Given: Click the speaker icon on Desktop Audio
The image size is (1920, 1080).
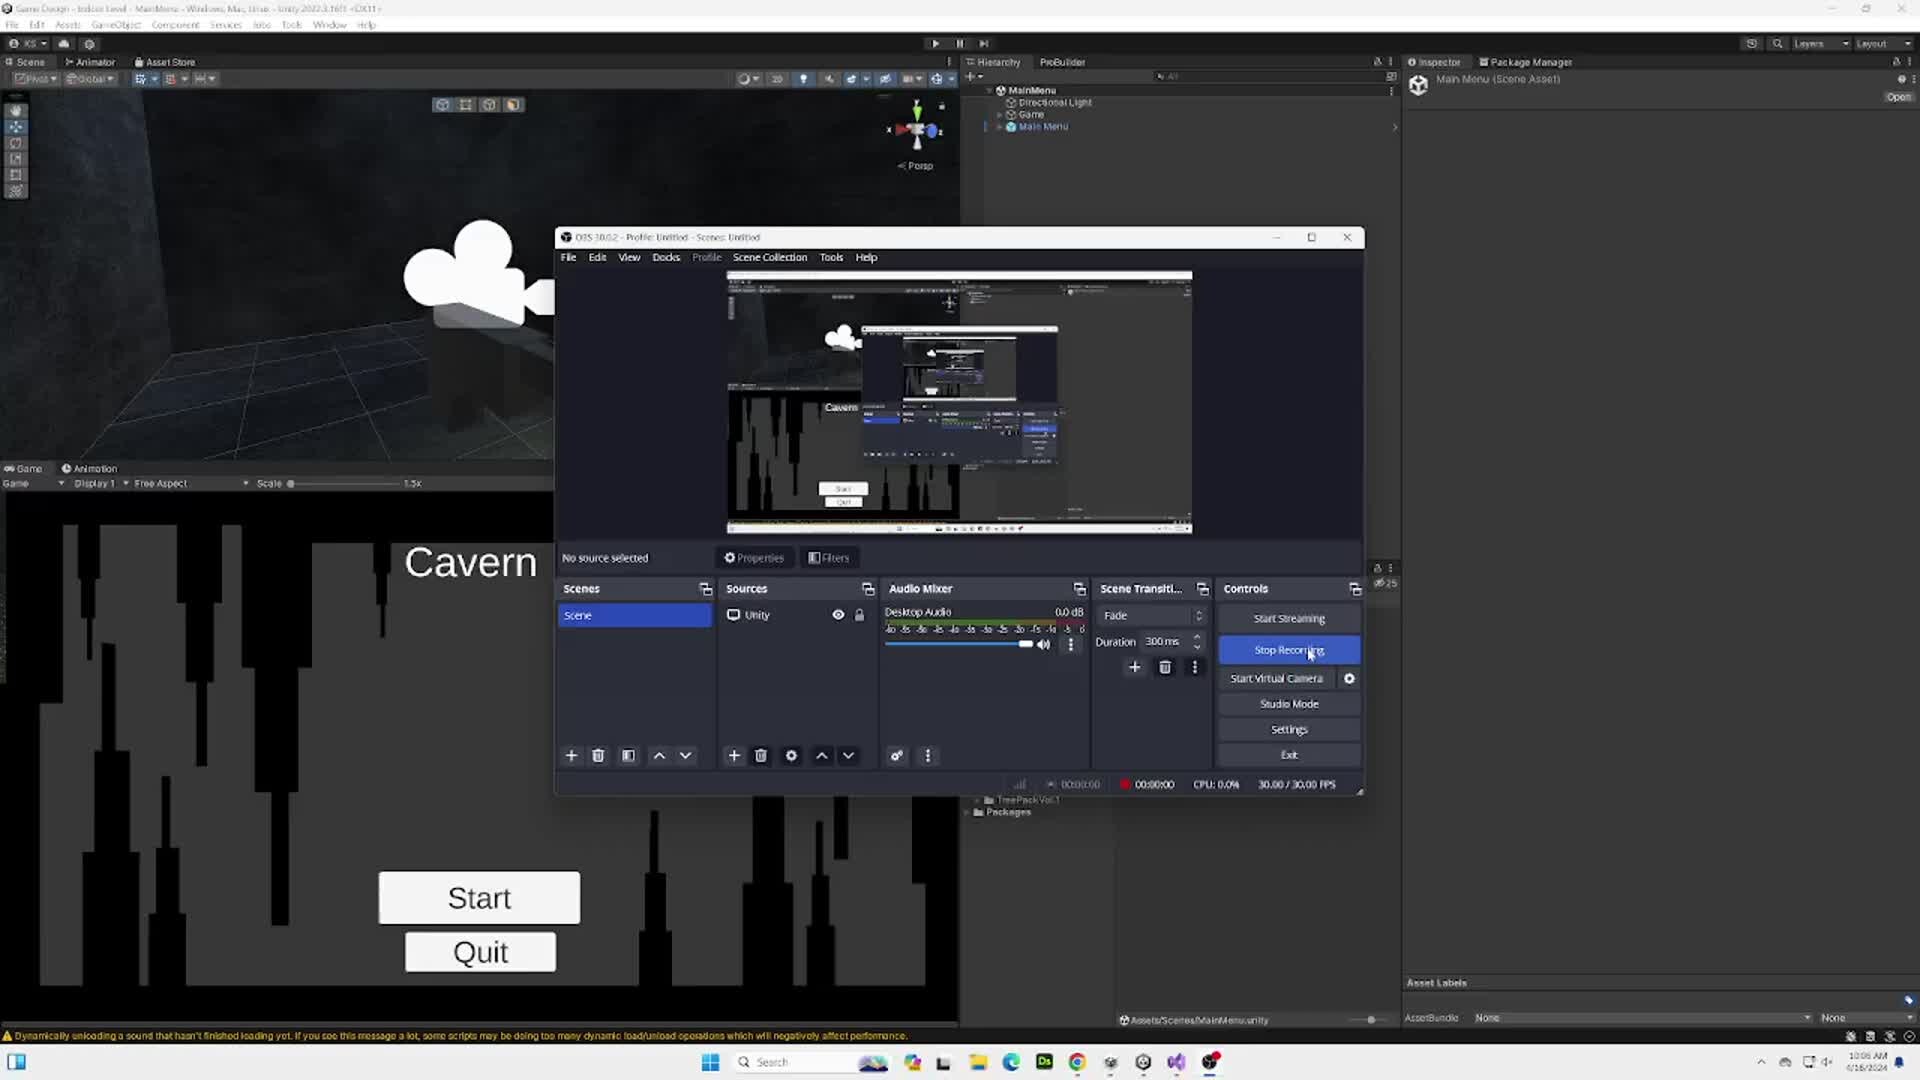Looking at the screenshot, I should 1043,644.
